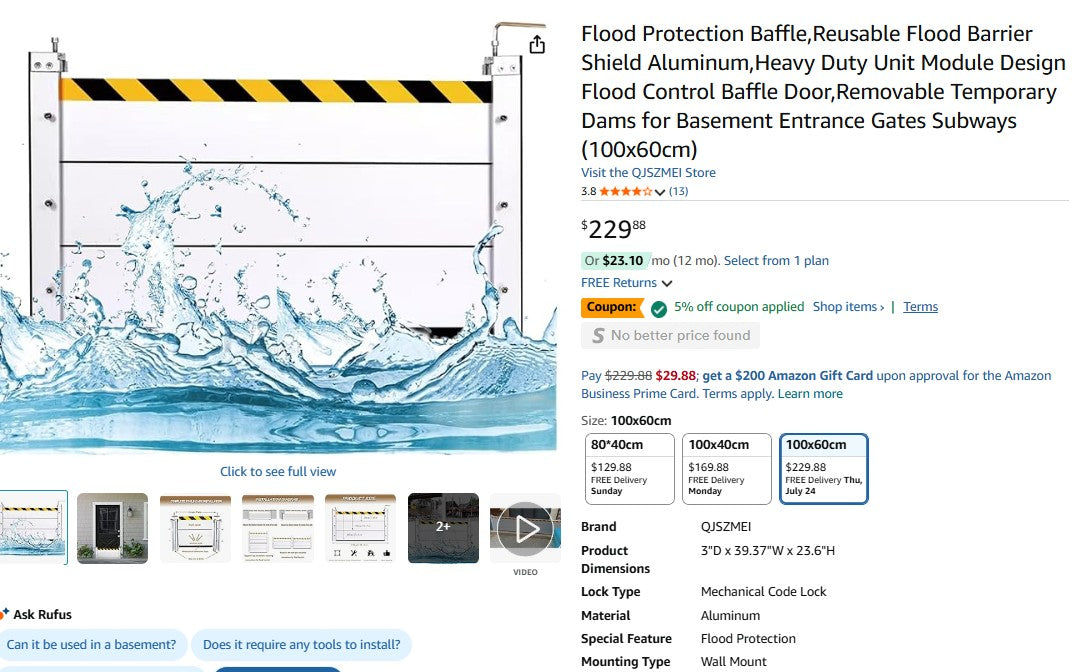The height and width of the screenshot is (672, 1083).
Task: Select the 100x60cm size option
Action: click(823, 468)
